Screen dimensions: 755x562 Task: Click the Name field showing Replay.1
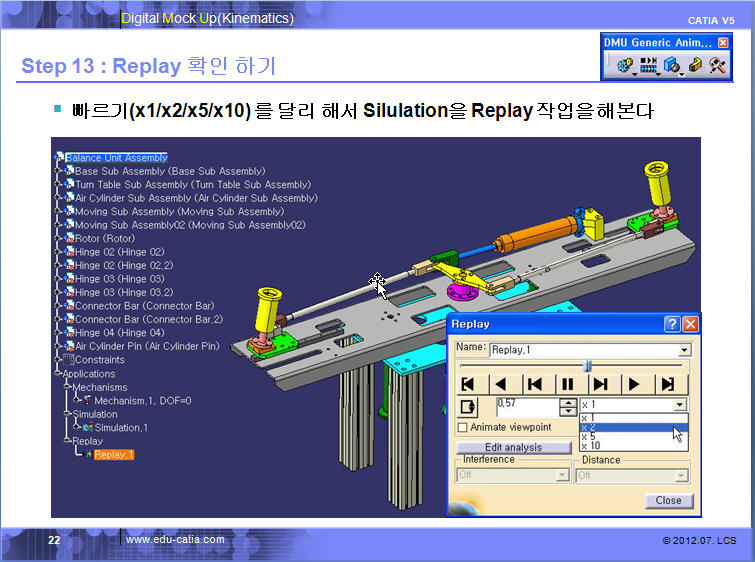(x=585, y=350)
